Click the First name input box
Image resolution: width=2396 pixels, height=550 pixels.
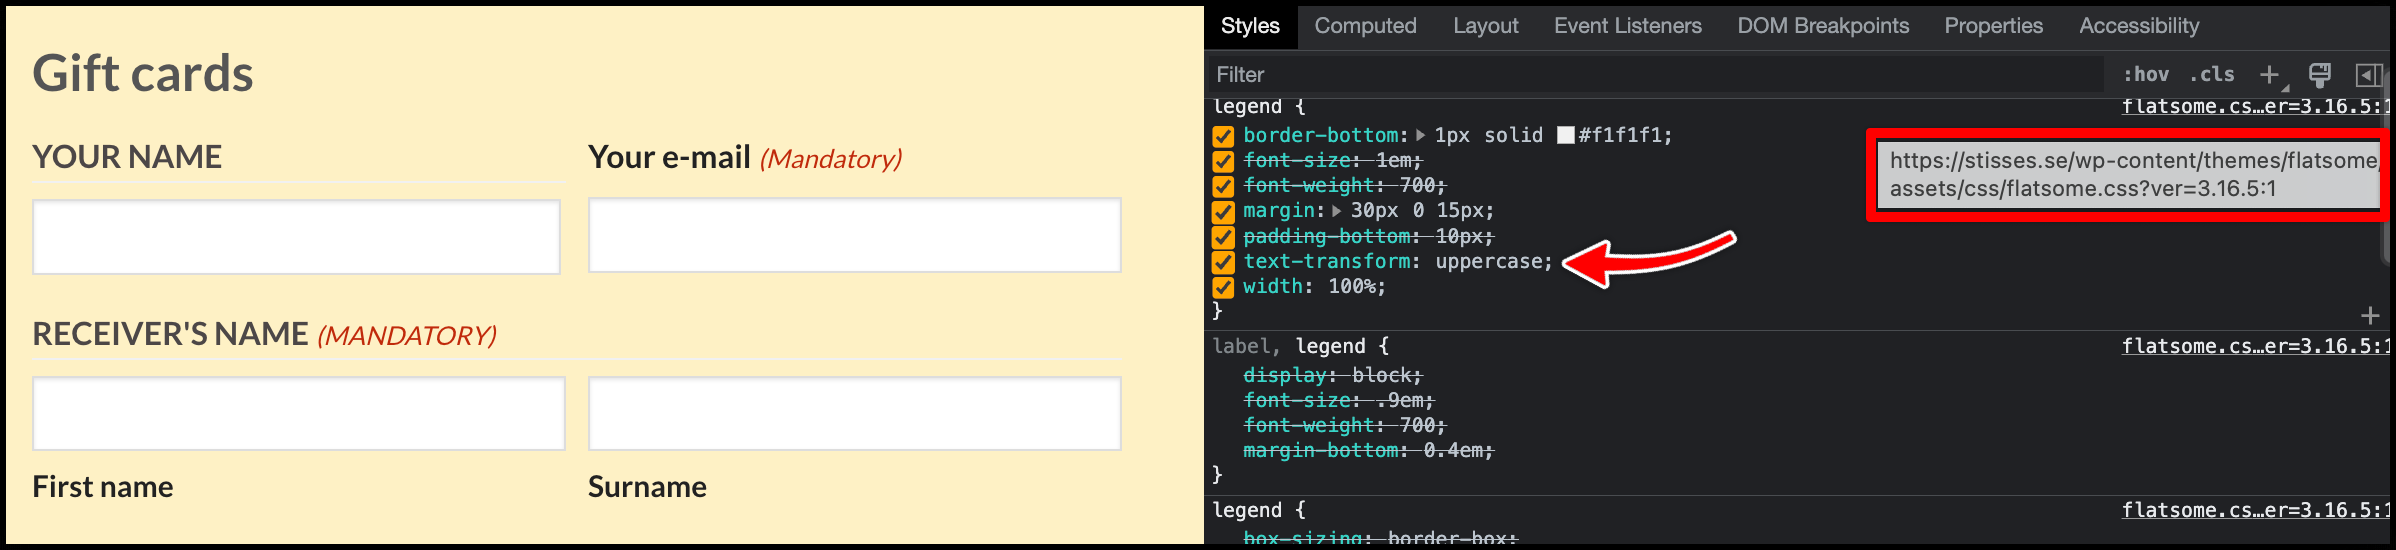tap(298, 413)
